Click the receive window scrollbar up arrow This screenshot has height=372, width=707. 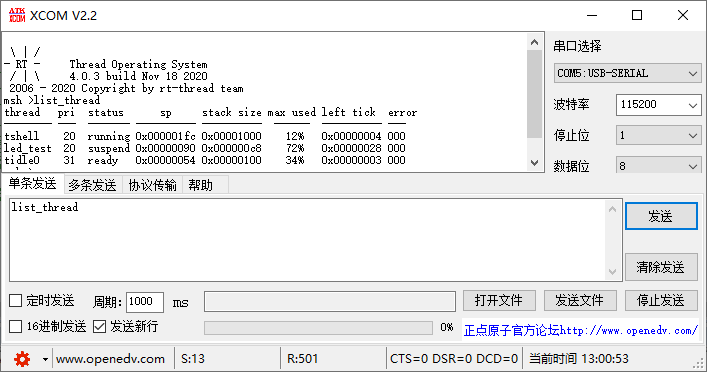[x=534, y=42]
